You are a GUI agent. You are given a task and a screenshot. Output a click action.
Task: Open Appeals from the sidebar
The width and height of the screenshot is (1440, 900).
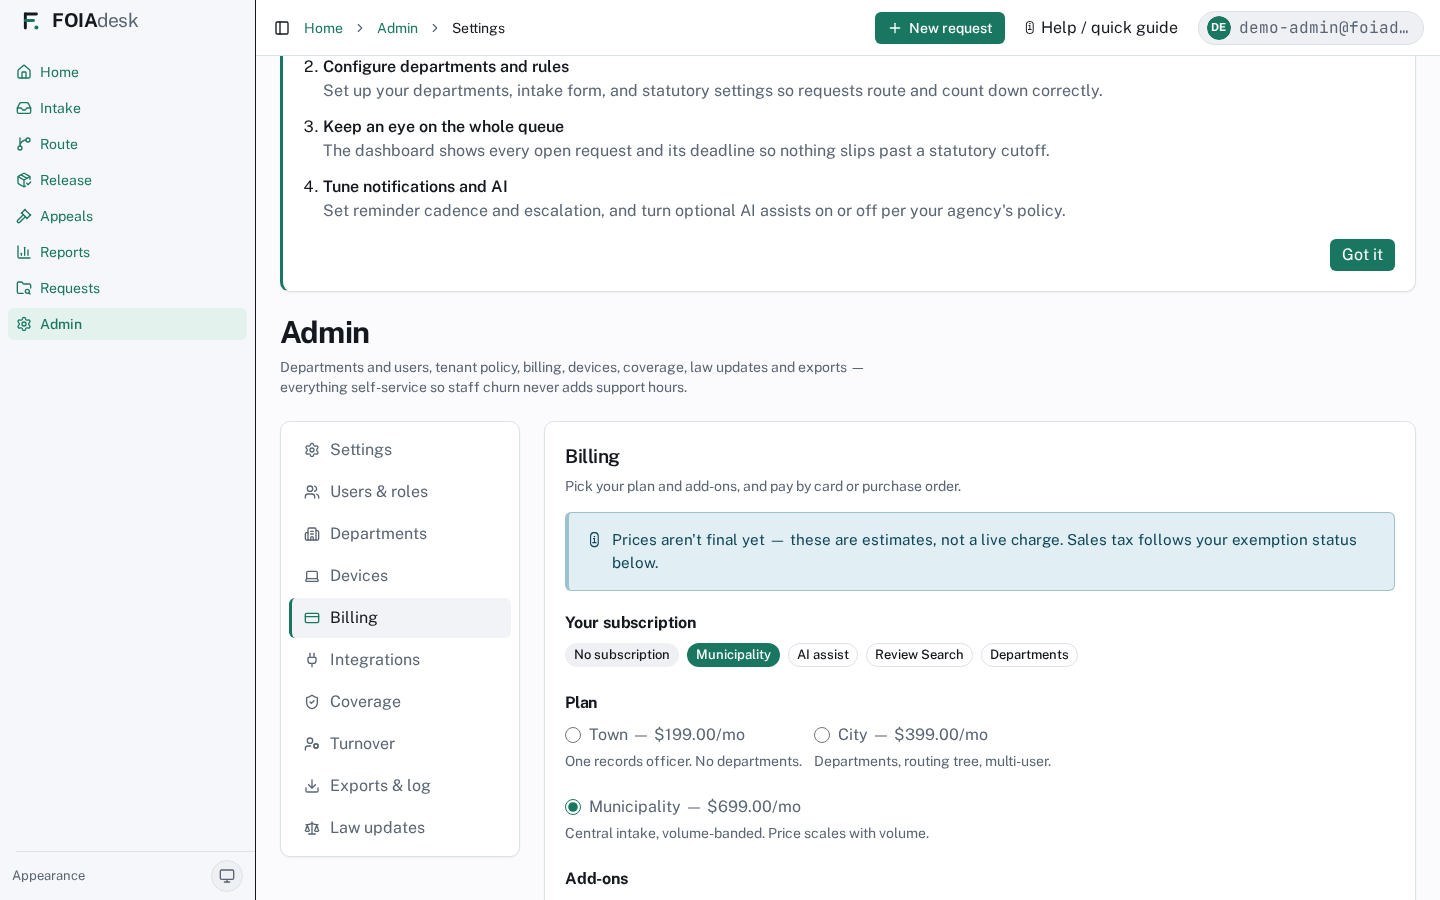pos(127,216)
